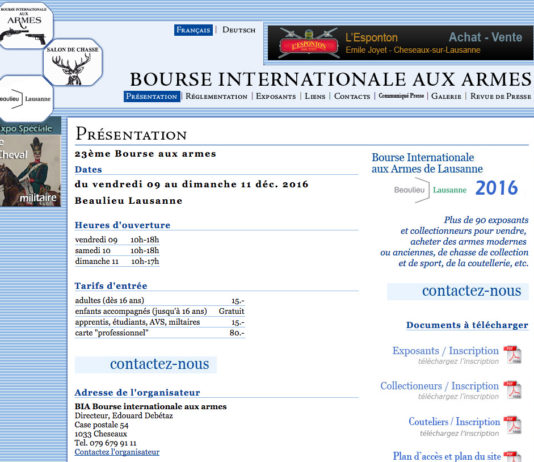Follow the Contactez l'organisateur link
This screenshot has height=462, width=534.
click(117, 452)
